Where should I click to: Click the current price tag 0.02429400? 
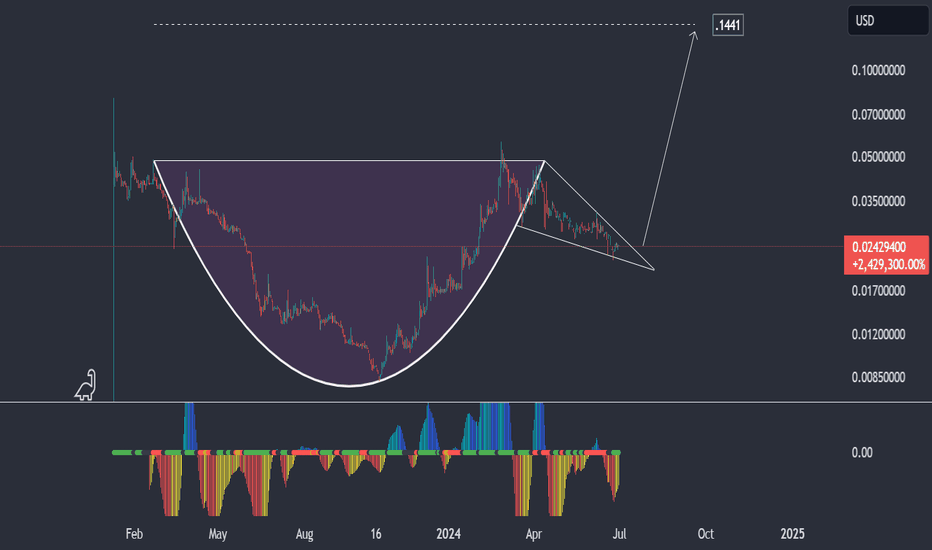pyautogui.click(x=879, y=247)
